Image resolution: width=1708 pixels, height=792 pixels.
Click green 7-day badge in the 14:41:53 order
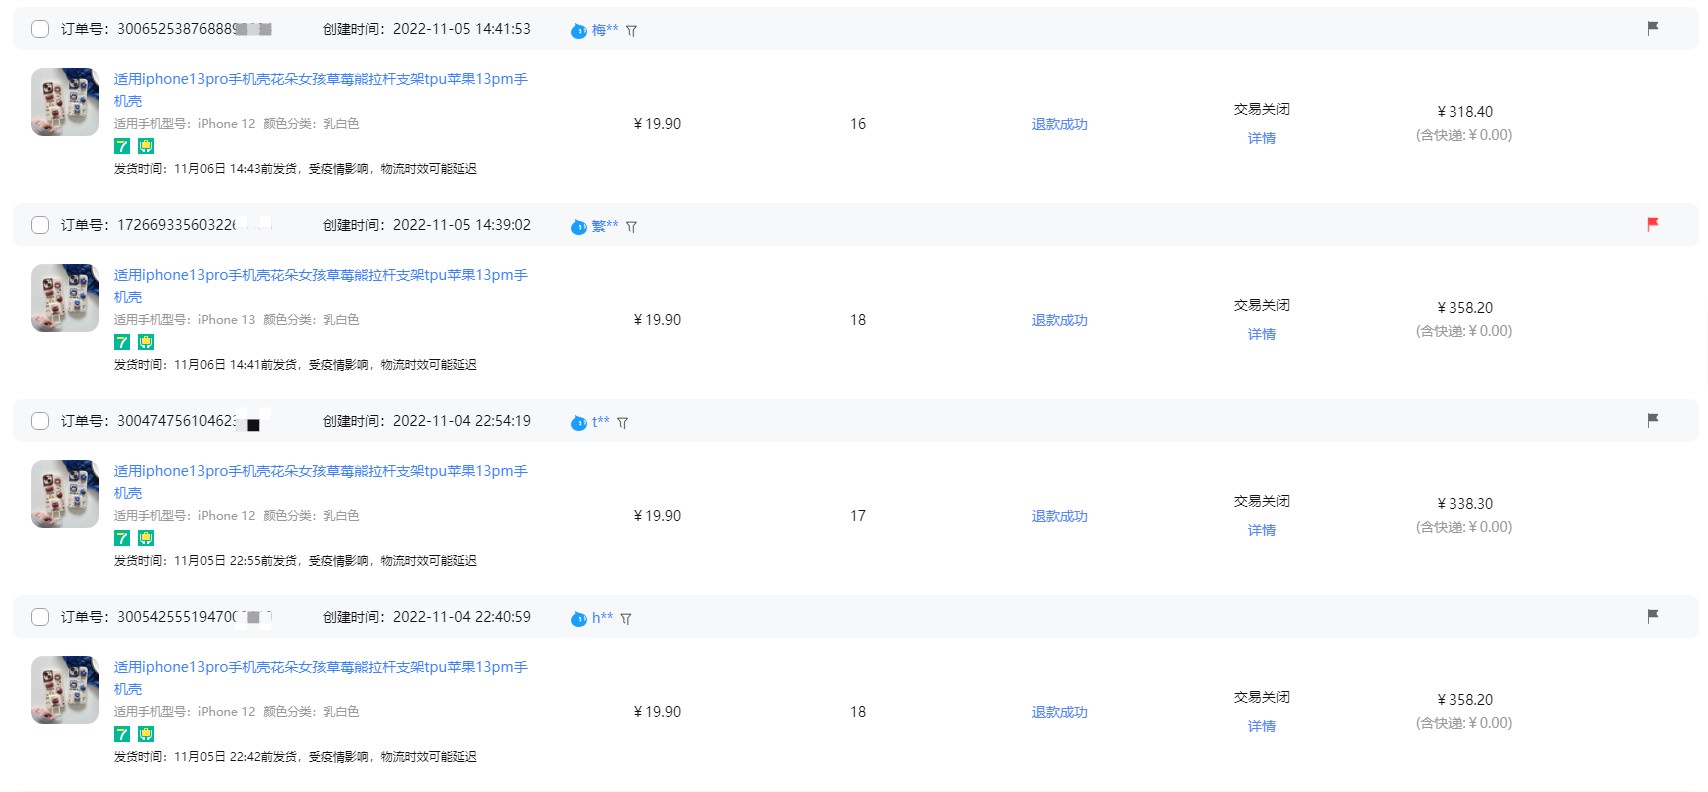pyautogui.click(x=122, y=146)
